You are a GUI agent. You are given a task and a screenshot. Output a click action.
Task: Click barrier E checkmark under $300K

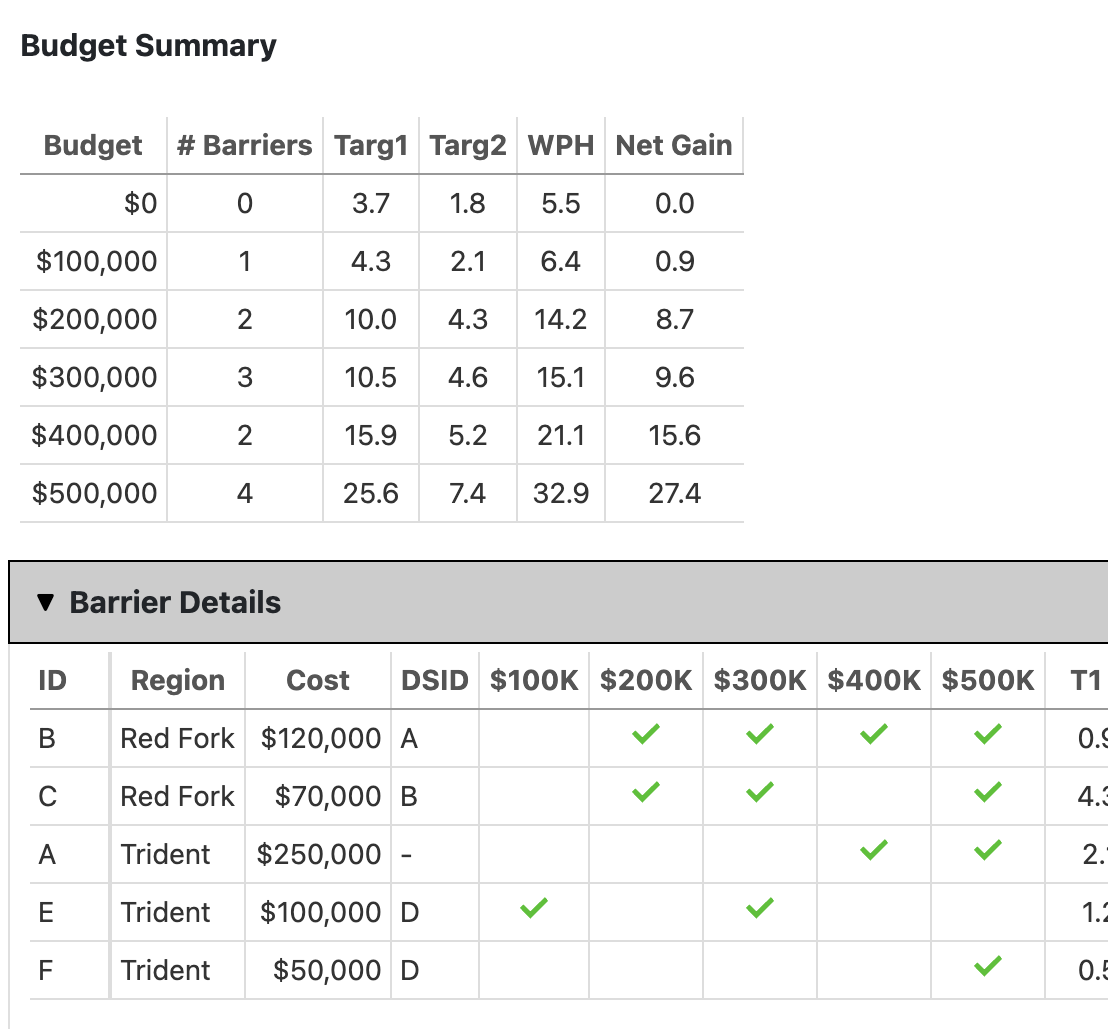pos(760,908)
